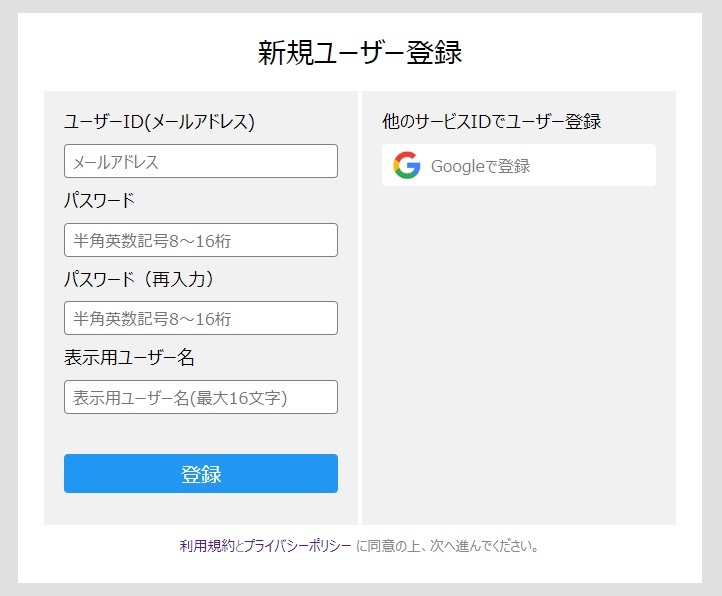The image size is (722, 596).
Task: Select the パスワード（再入力） input box
Action: pos(201,318)
